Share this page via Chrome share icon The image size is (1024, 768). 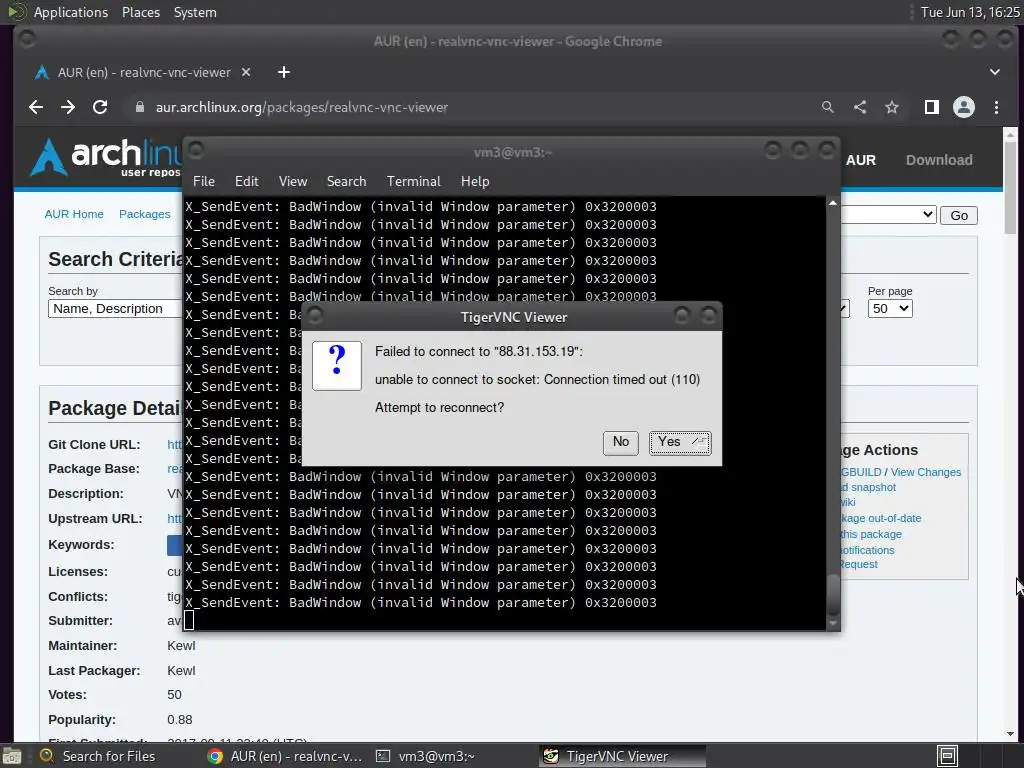point(860,107)
